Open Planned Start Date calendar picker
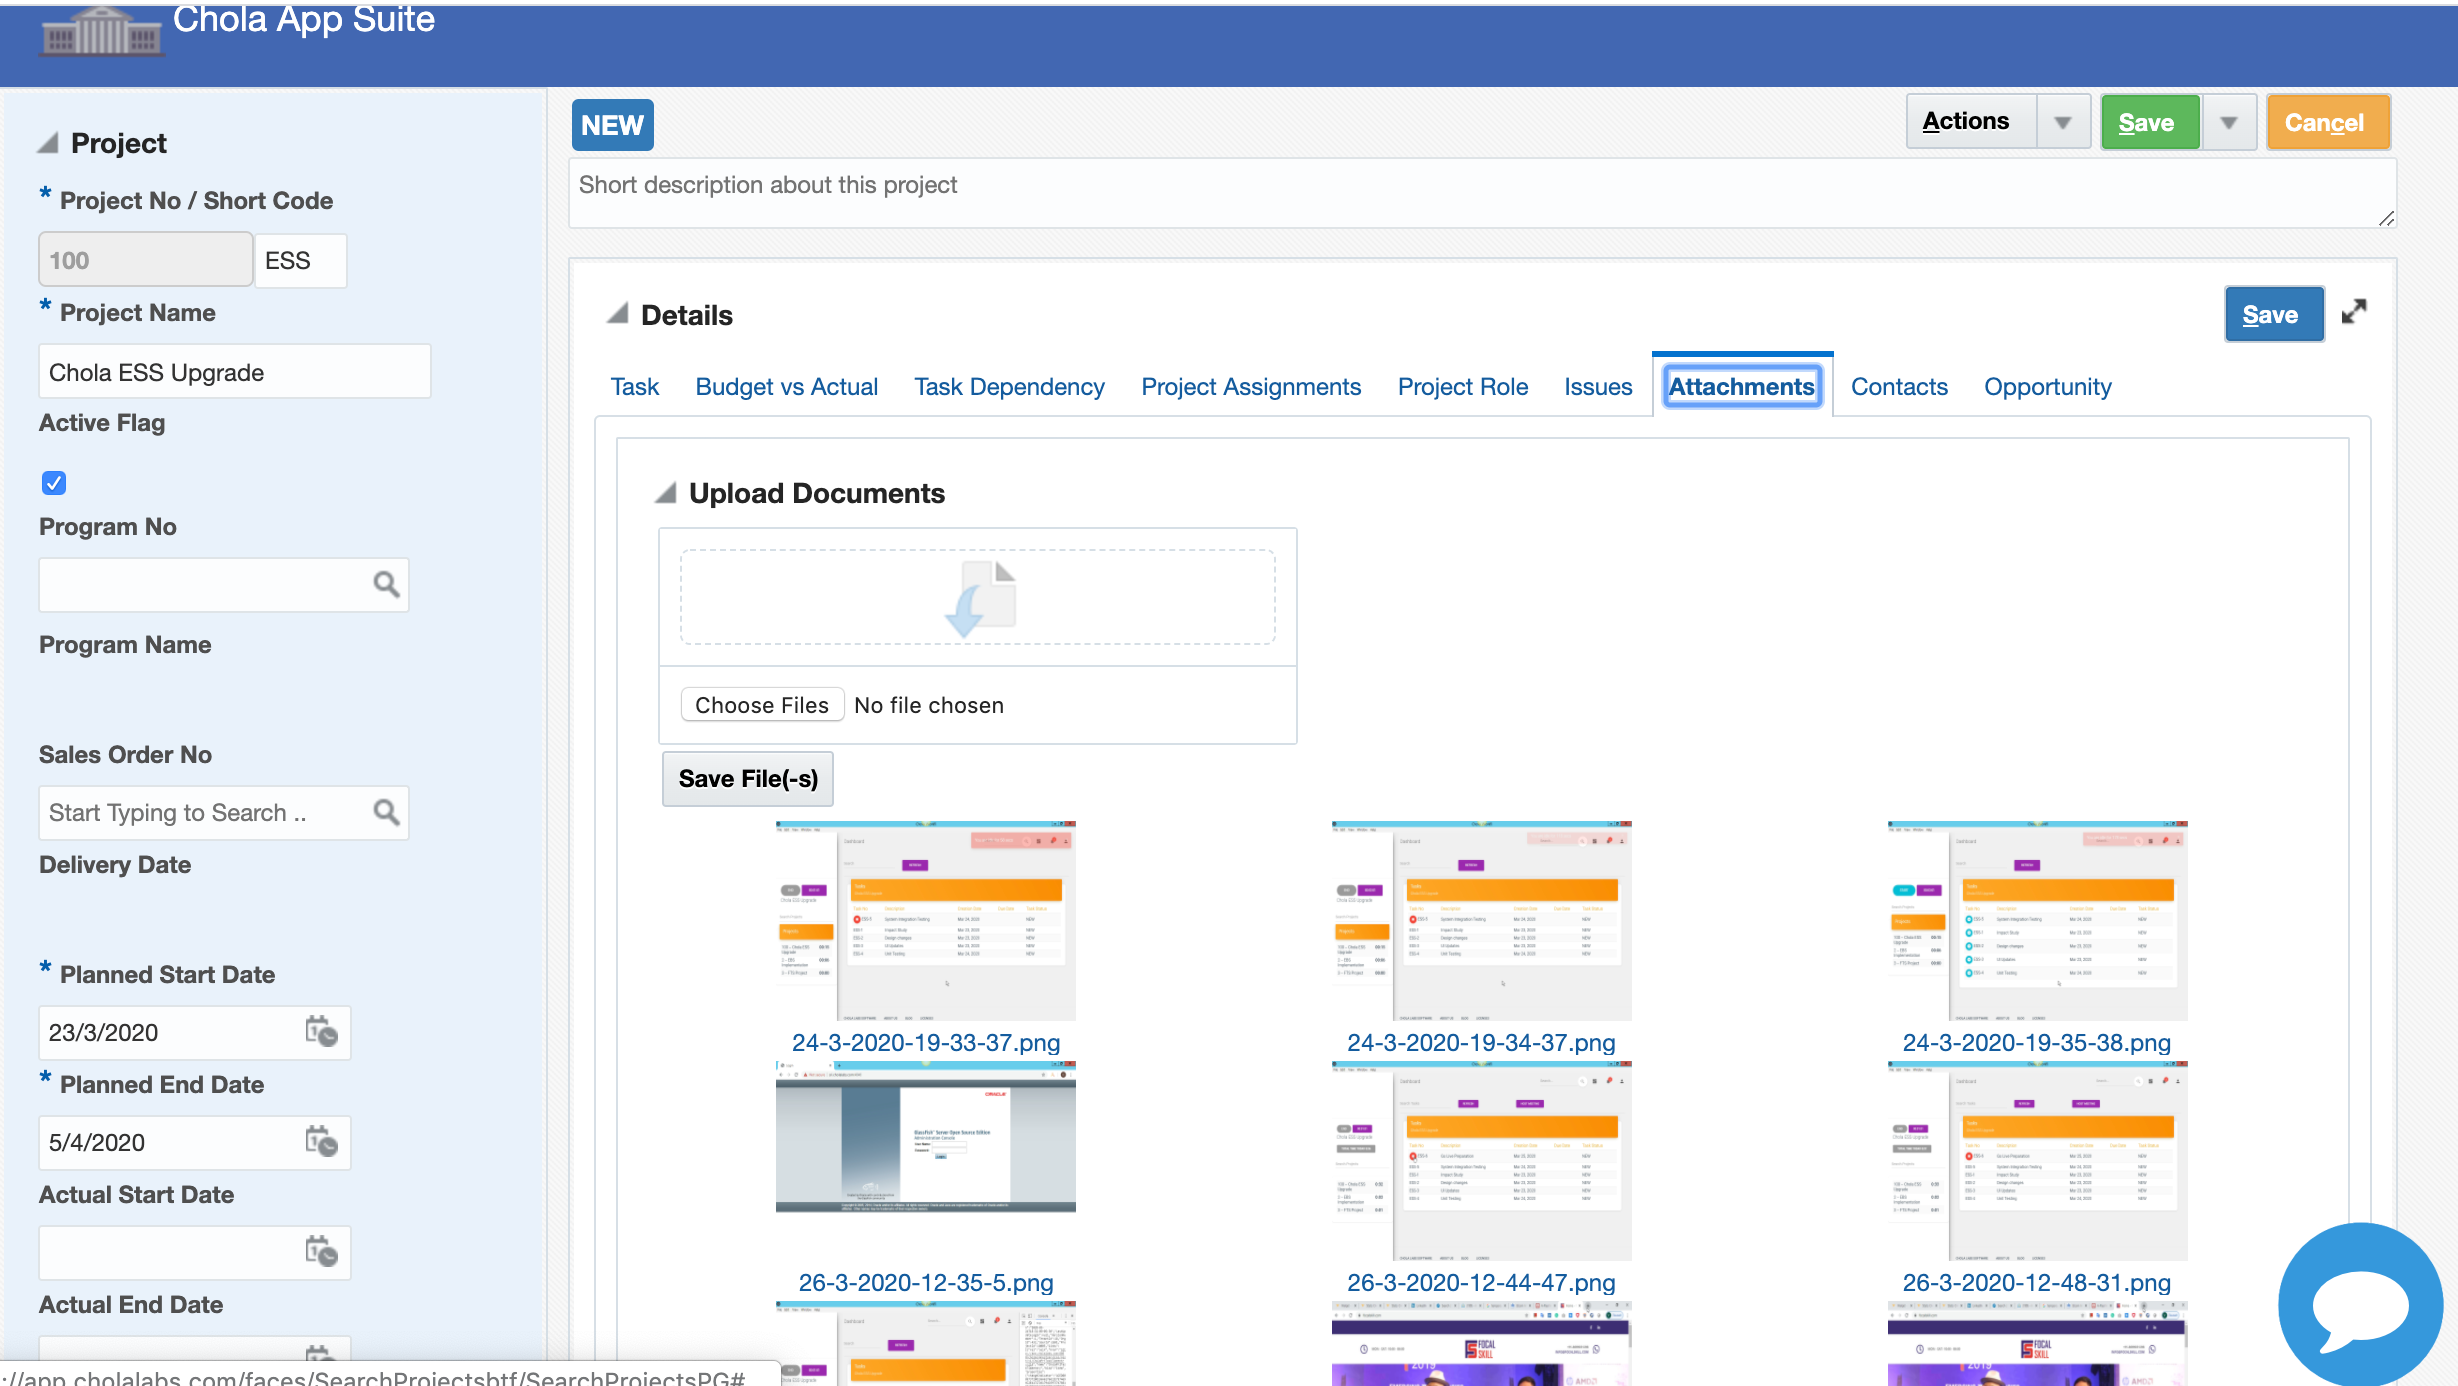 pos(321,1032)
